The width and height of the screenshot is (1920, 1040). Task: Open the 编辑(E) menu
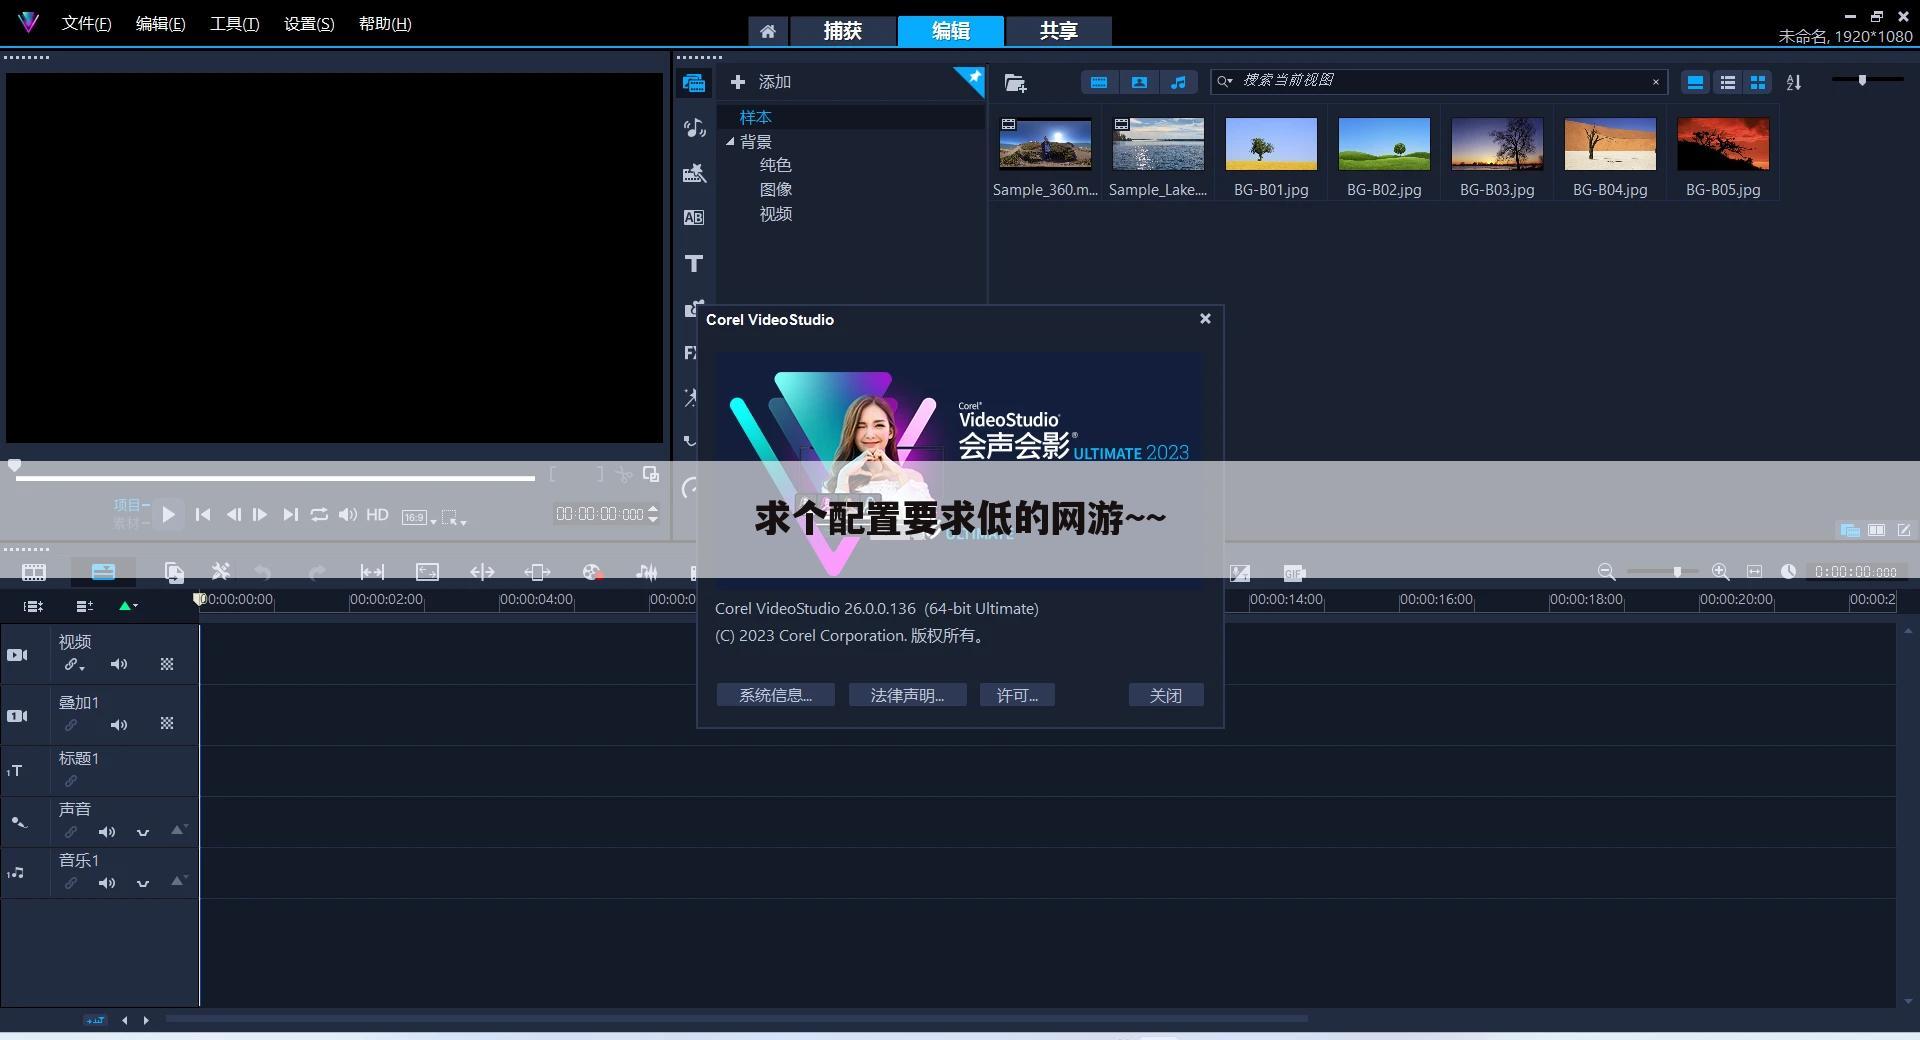[161, 24]
